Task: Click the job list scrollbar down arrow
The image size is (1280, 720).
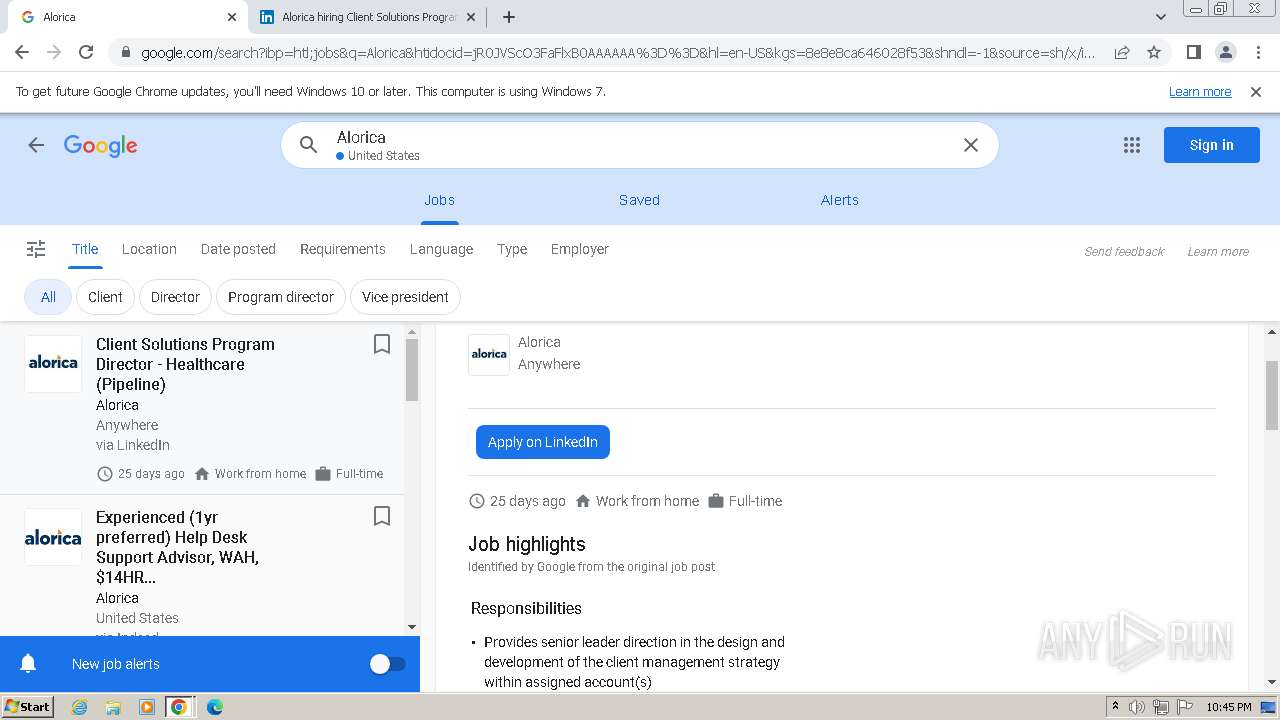Action: click(412, 627)
